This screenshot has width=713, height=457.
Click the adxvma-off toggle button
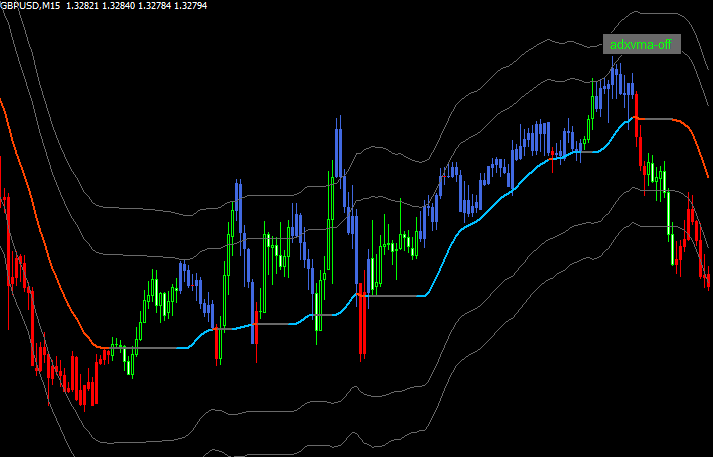coord(642,44)
